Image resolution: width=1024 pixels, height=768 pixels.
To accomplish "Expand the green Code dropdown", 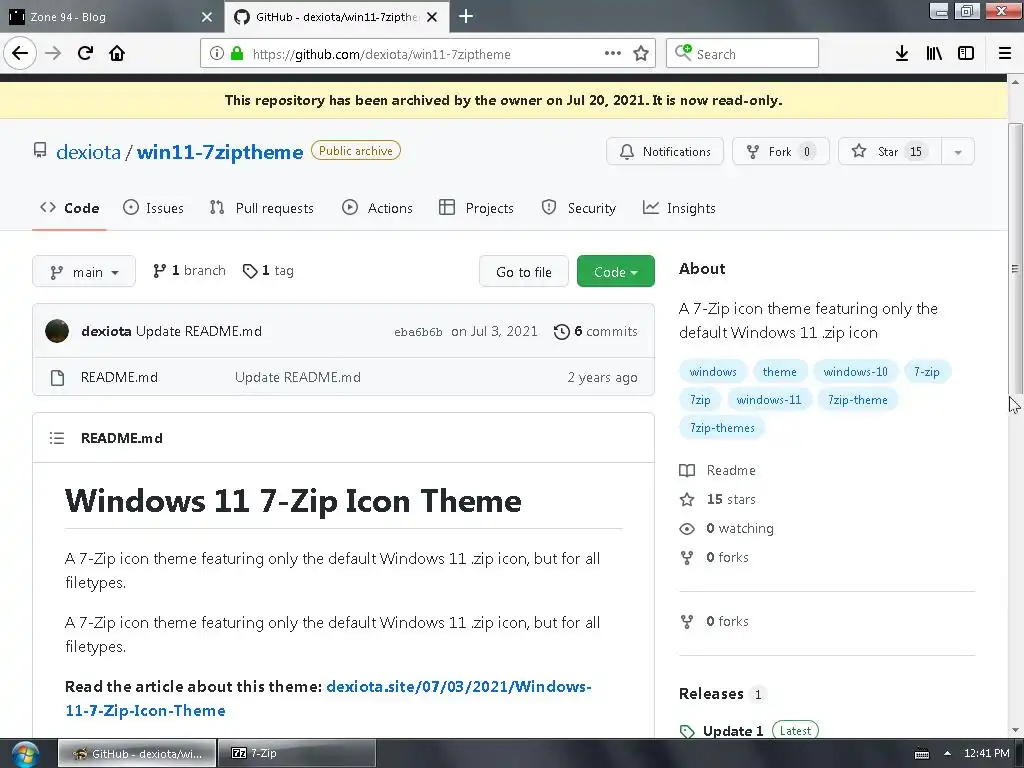I will 615,272.
